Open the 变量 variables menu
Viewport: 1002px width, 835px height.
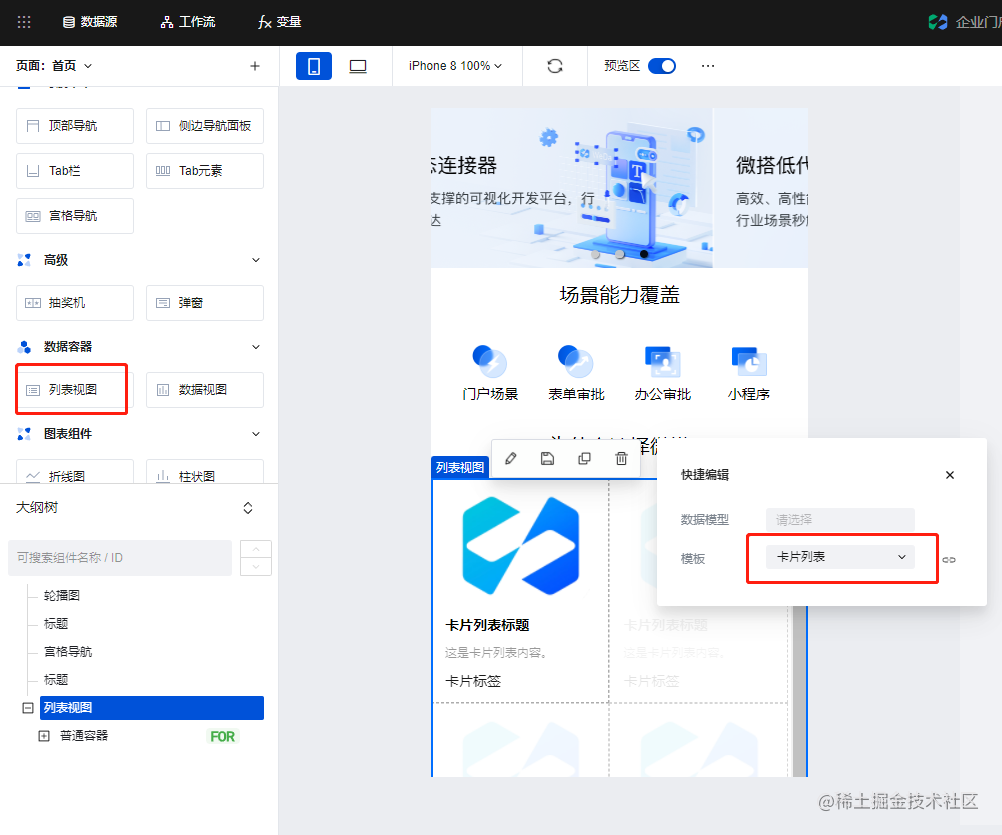[279, 22]
